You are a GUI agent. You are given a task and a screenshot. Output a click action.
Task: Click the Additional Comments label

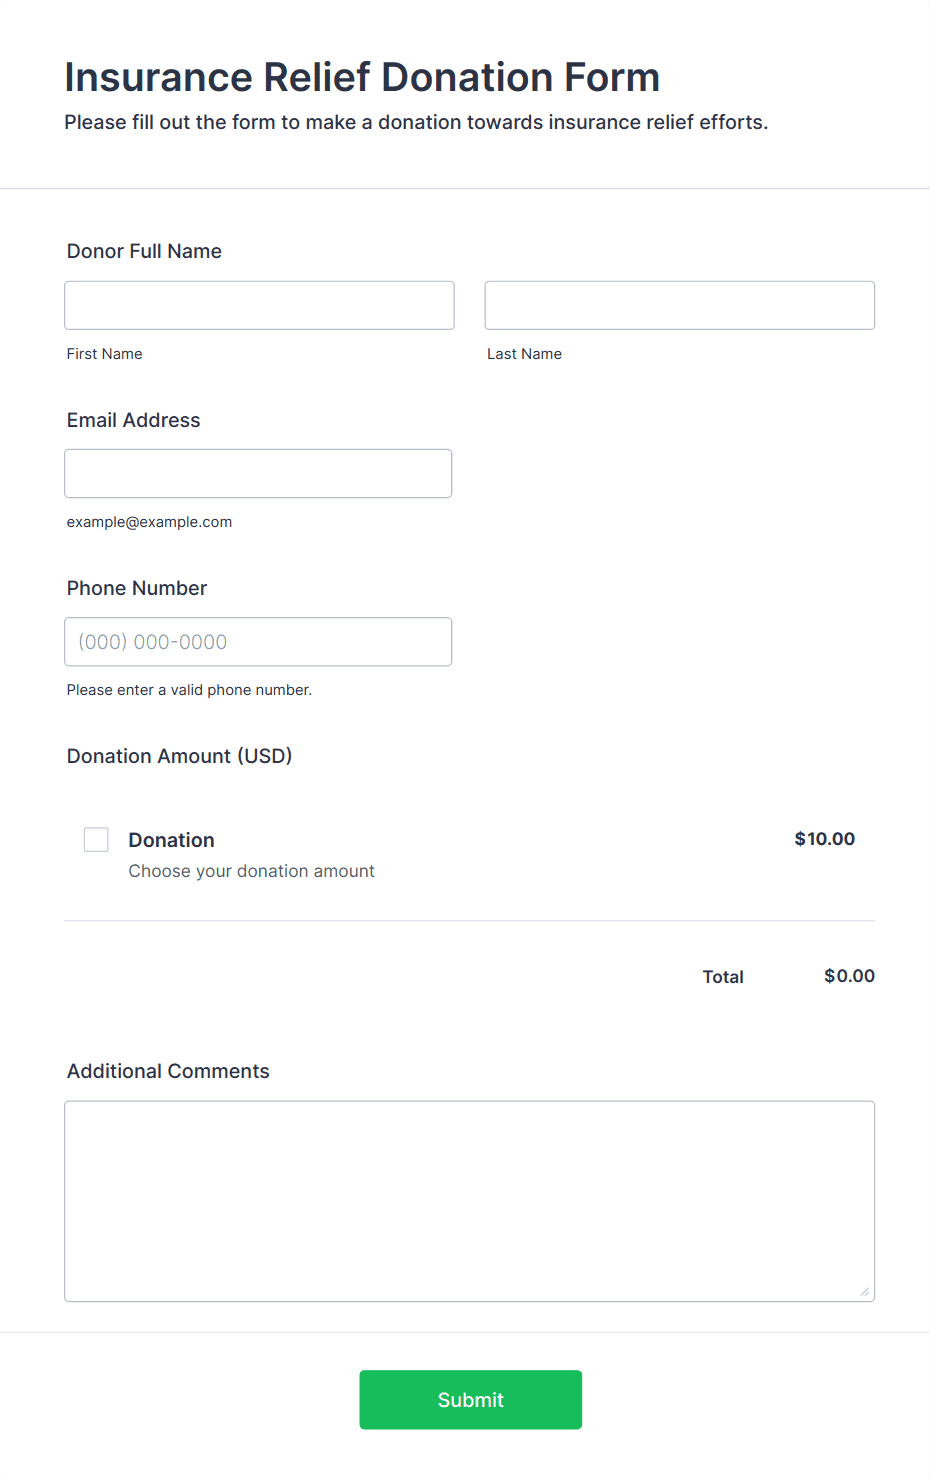tap(168, 1071)
